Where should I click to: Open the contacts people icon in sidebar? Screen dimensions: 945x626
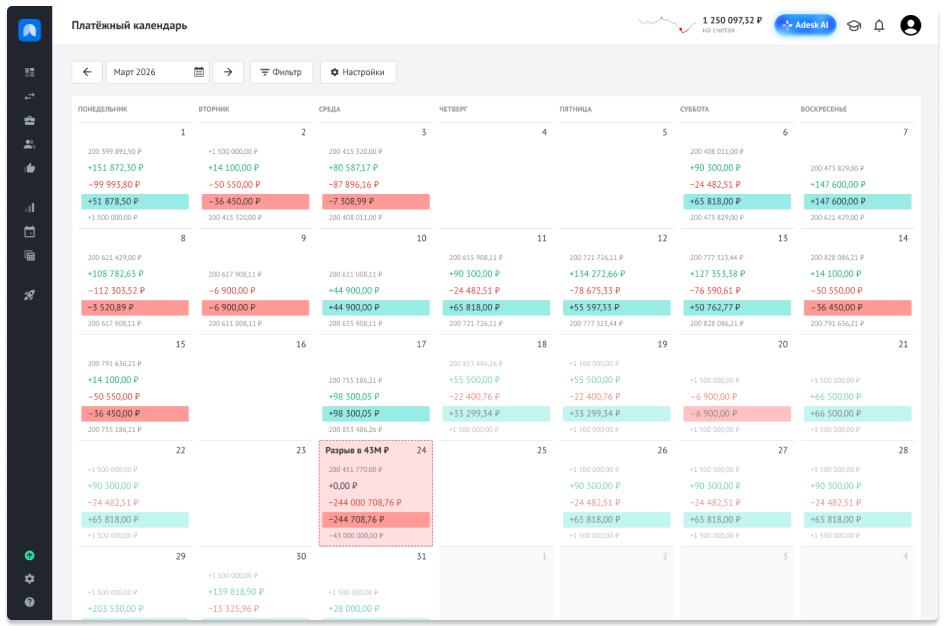[x=30, y=144]
